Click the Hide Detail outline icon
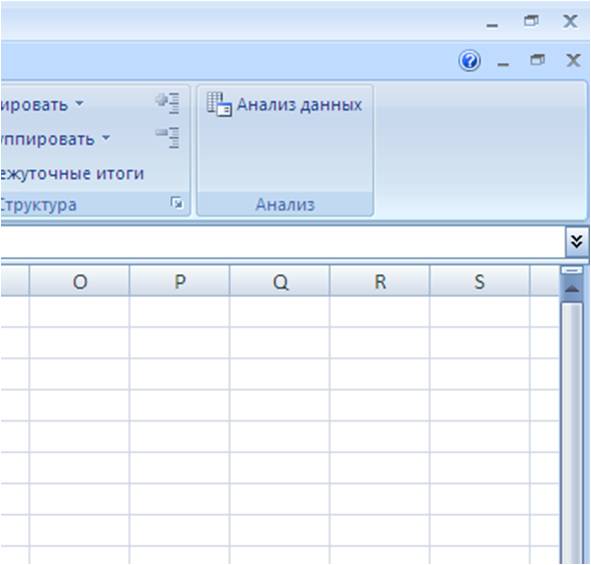 [168, 138]
